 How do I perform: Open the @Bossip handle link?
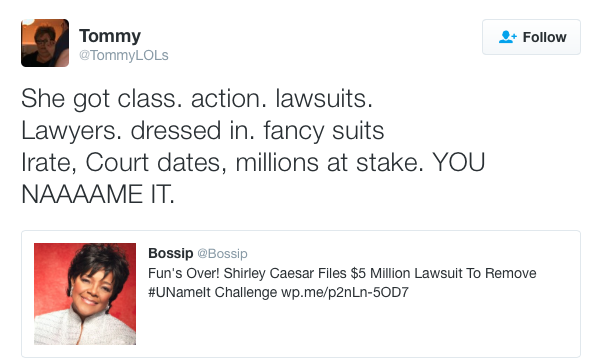[x=222, y=253]
